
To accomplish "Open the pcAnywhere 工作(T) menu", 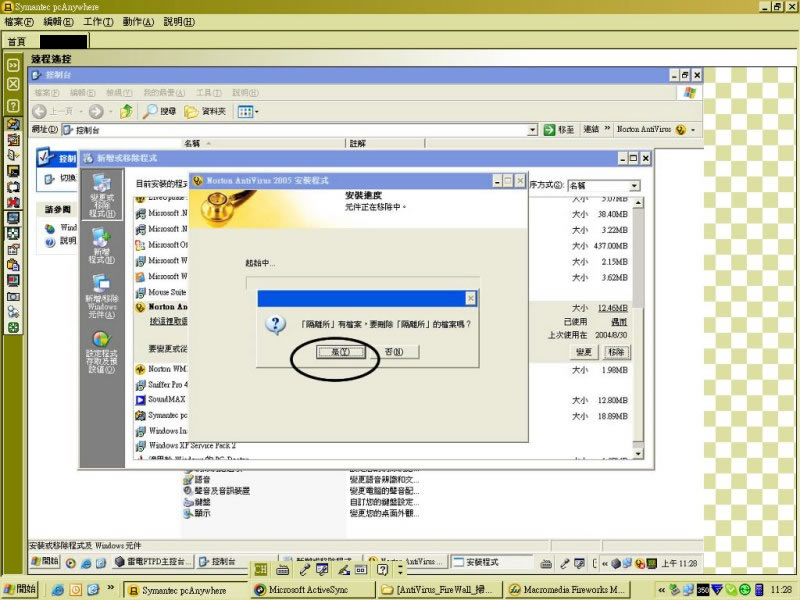I will point(98,21).
